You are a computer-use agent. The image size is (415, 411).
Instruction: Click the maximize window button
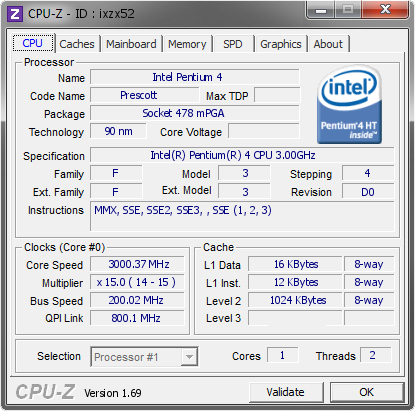[348, 10]
